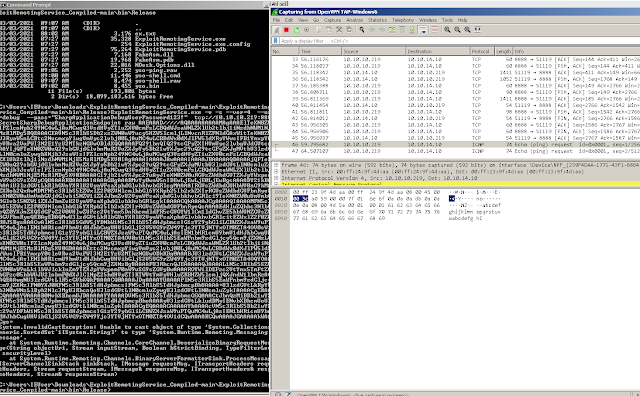Select packet 33 at time 56.116176
Screen dimensions: 640x396
click(456, 59)
